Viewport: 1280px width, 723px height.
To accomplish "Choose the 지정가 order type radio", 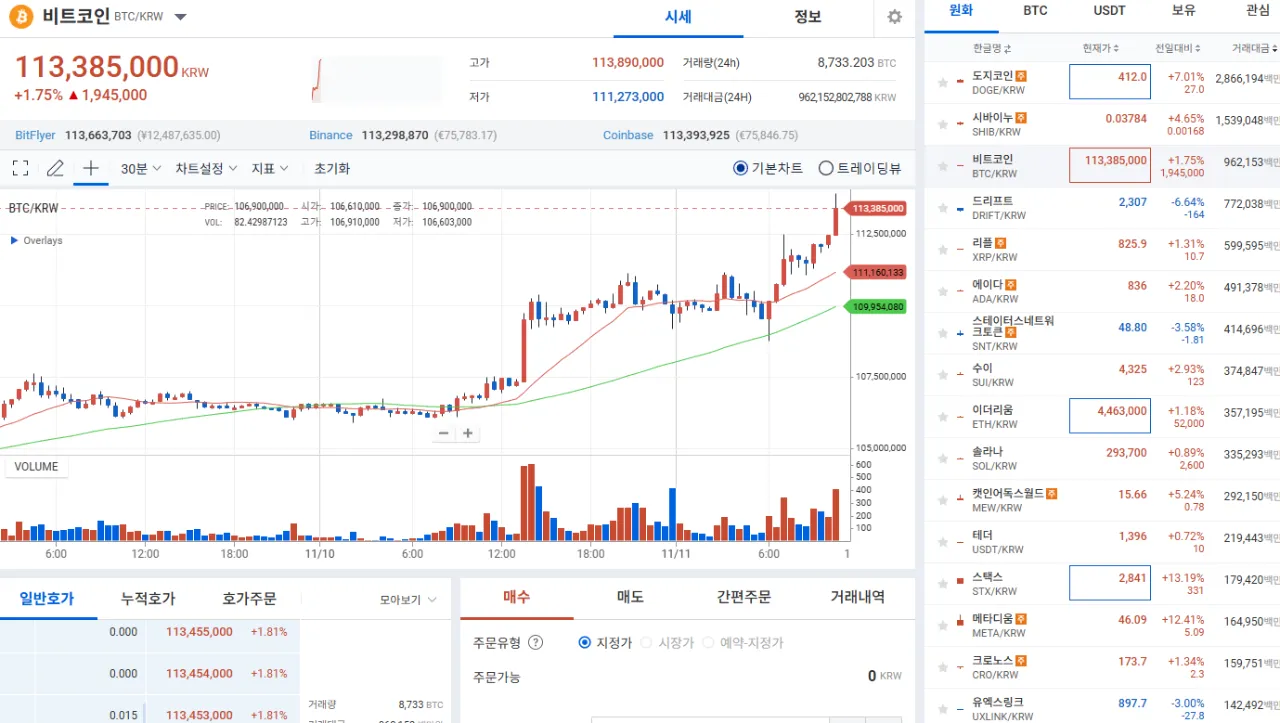I will point(585,643).
